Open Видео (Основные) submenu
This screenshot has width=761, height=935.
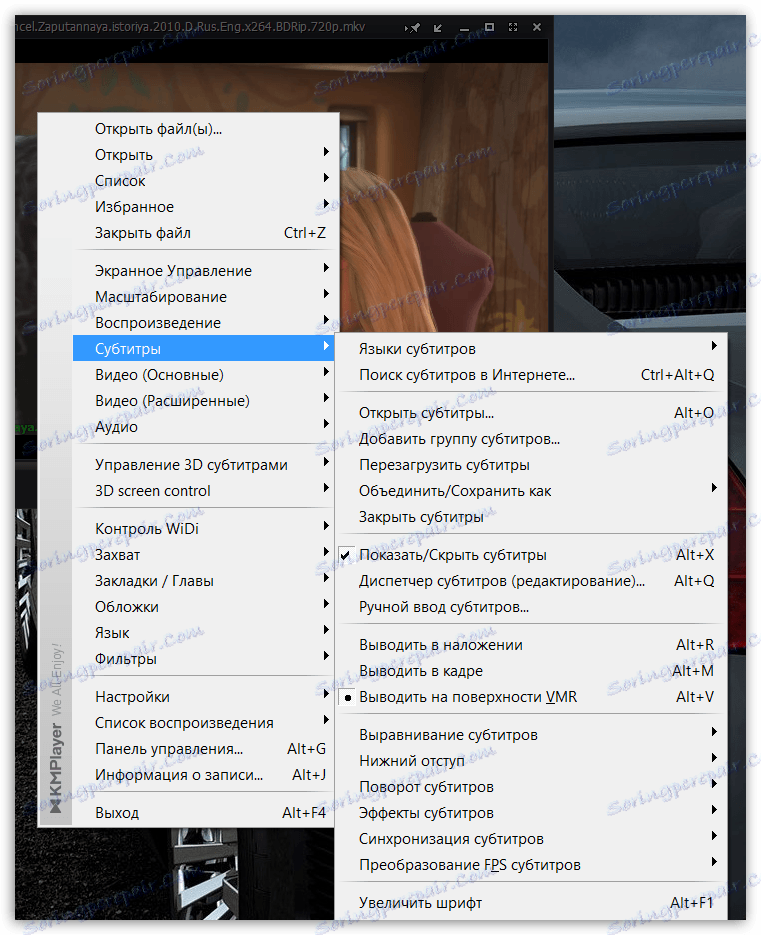[205, 375]
